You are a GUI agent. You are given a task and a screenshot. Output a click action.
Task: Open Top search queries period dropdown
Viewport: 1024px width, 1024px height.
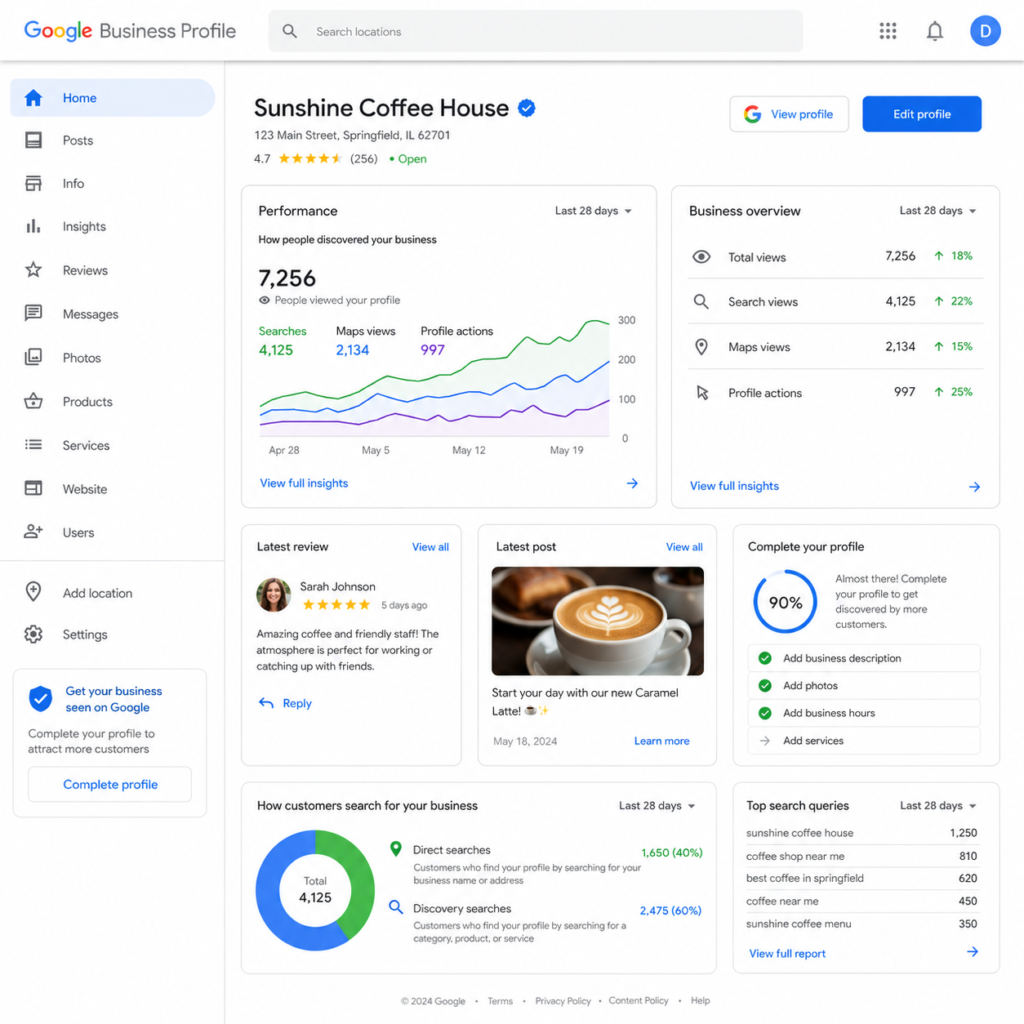pos(937,806)
